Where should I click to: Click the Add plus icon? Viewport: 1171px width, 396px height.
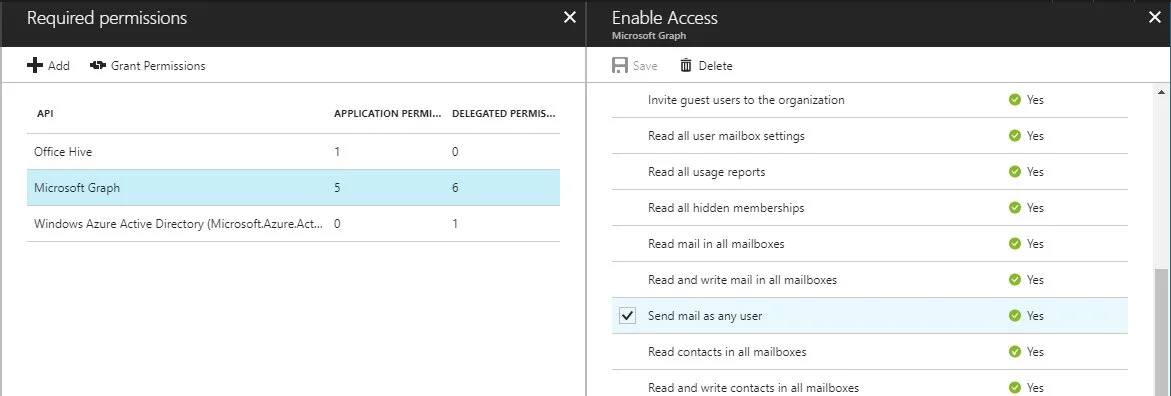[x=34, y=65]
